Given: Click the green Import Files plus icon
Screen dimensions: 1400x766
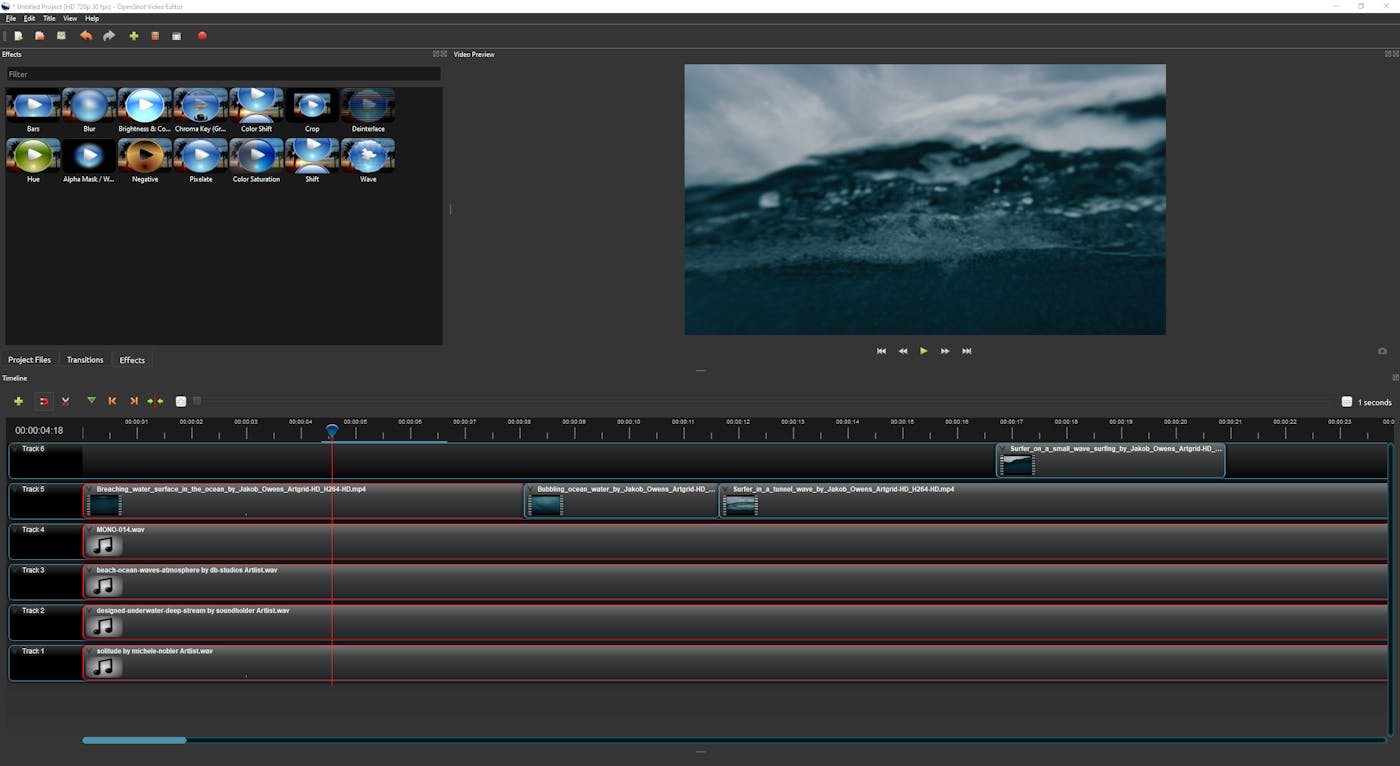Looking at the screenshot, I should pyautogui.click(x=134, y=36).
